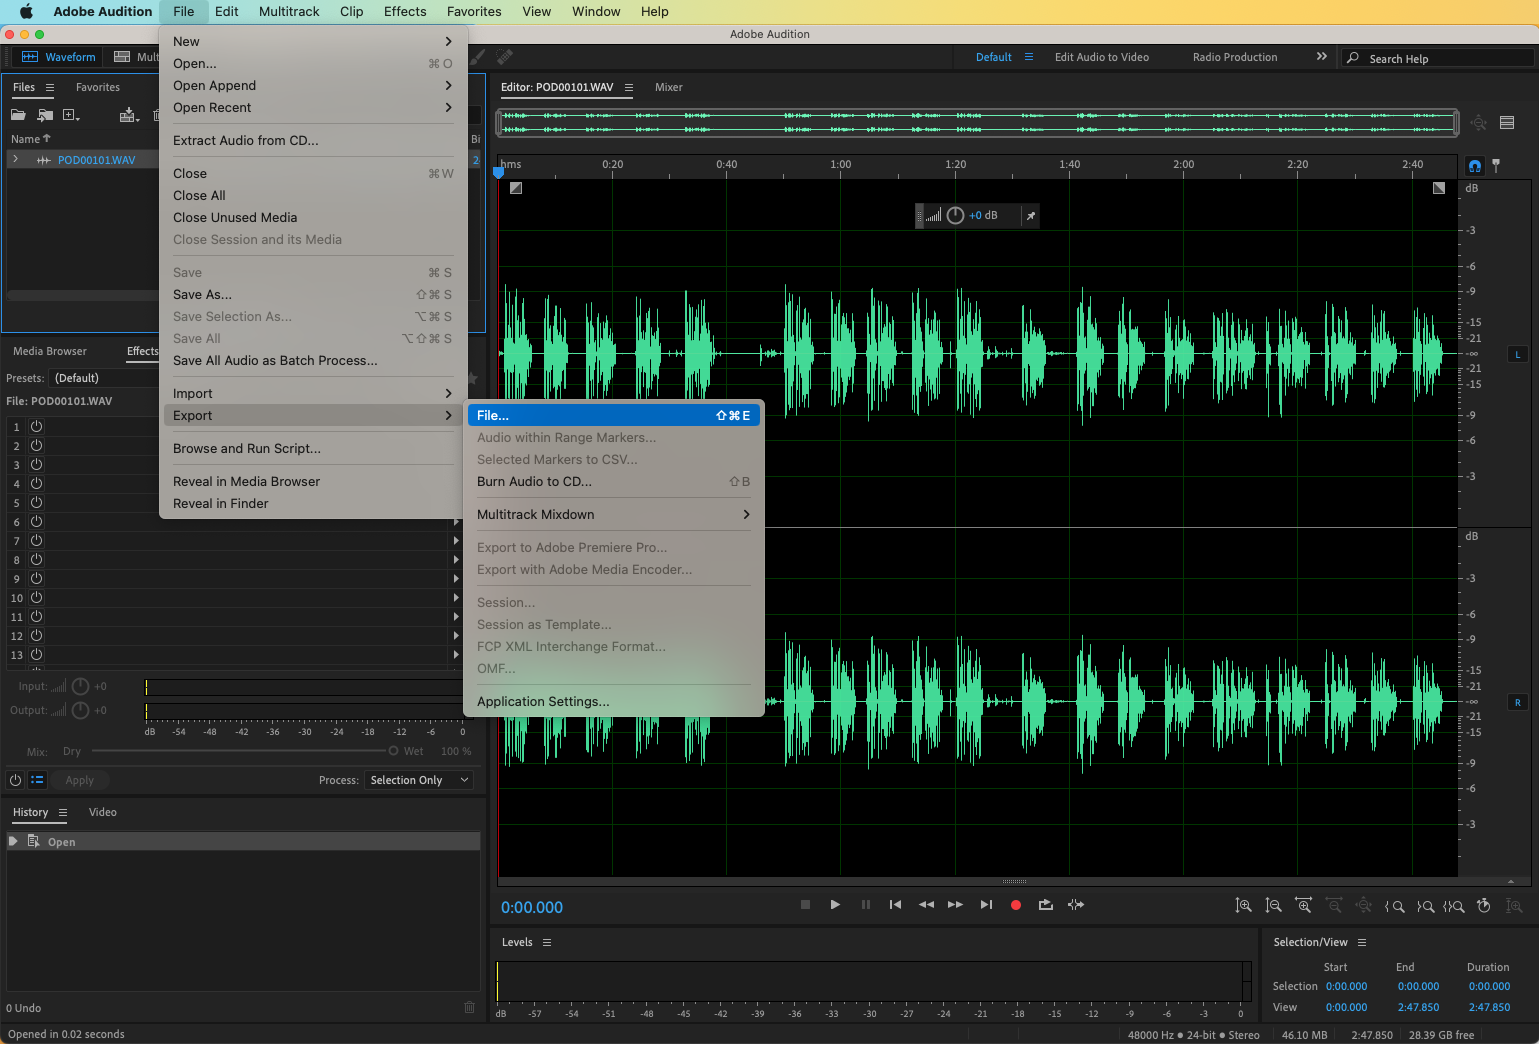Open Multitrack Mixdown submenu

[x=613, y=514]
